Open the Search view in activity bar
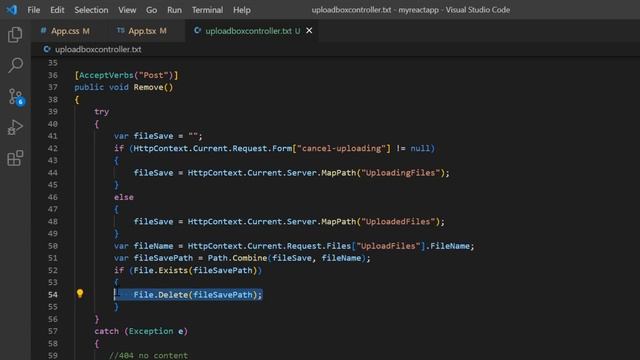The width and height of the screenshot is (640, 360). (x=15, y=65)
